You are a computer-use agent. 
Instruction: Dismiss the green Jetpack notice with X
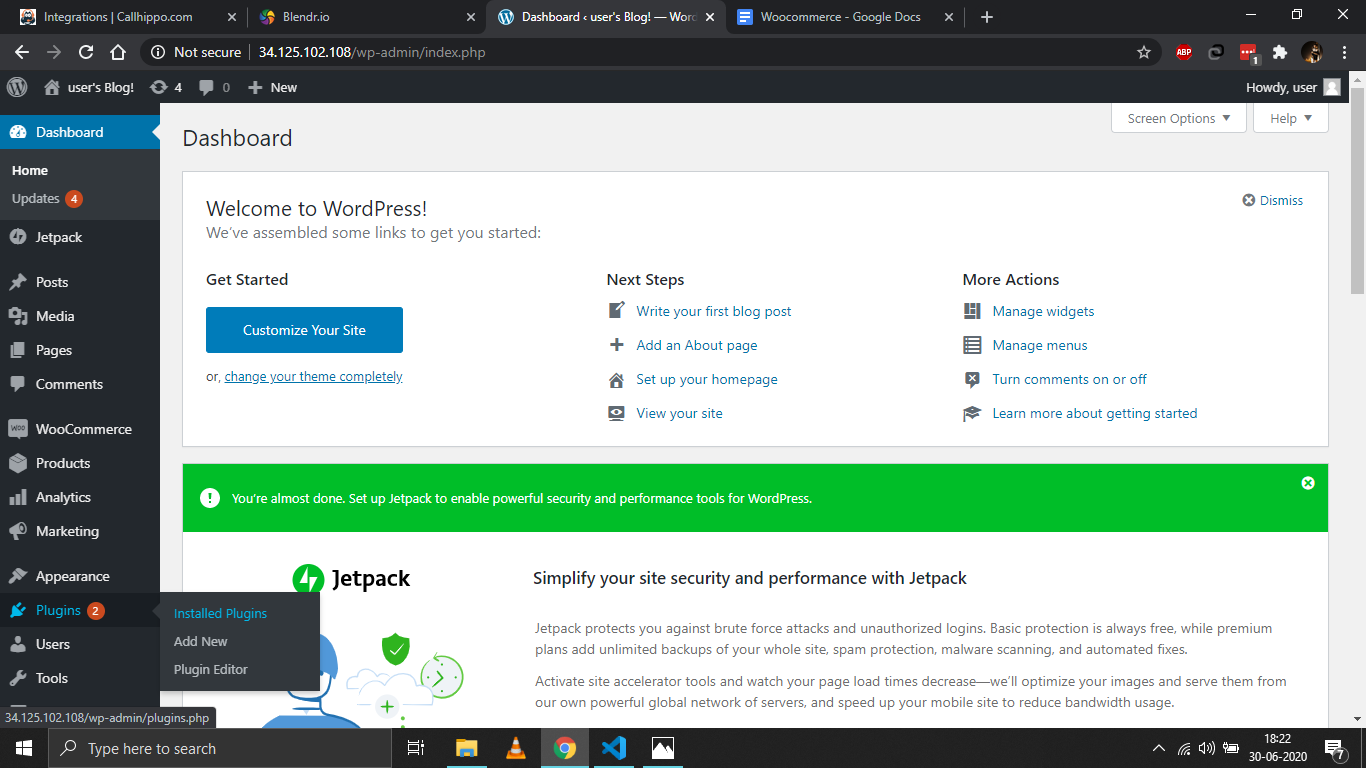[1307, 483]
